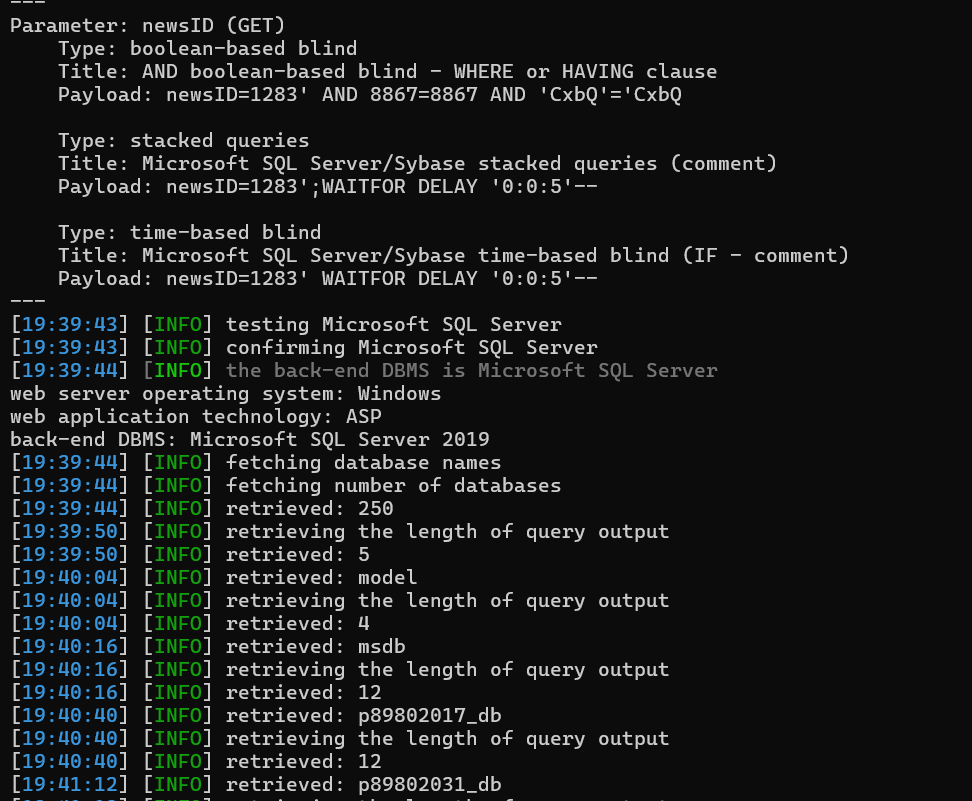
Task: Click 'retrieving the length' entry at 19:40:16
Action: click(448, 669)
